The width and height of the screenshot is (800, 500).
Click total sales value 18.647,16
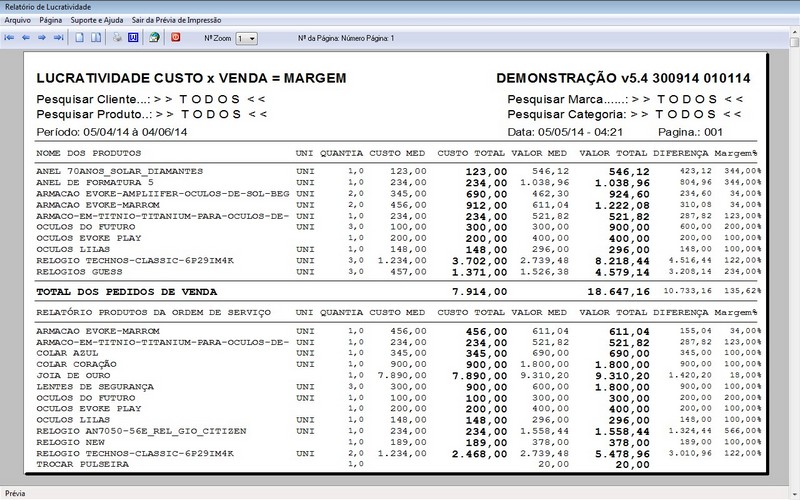tap(618, 292)
